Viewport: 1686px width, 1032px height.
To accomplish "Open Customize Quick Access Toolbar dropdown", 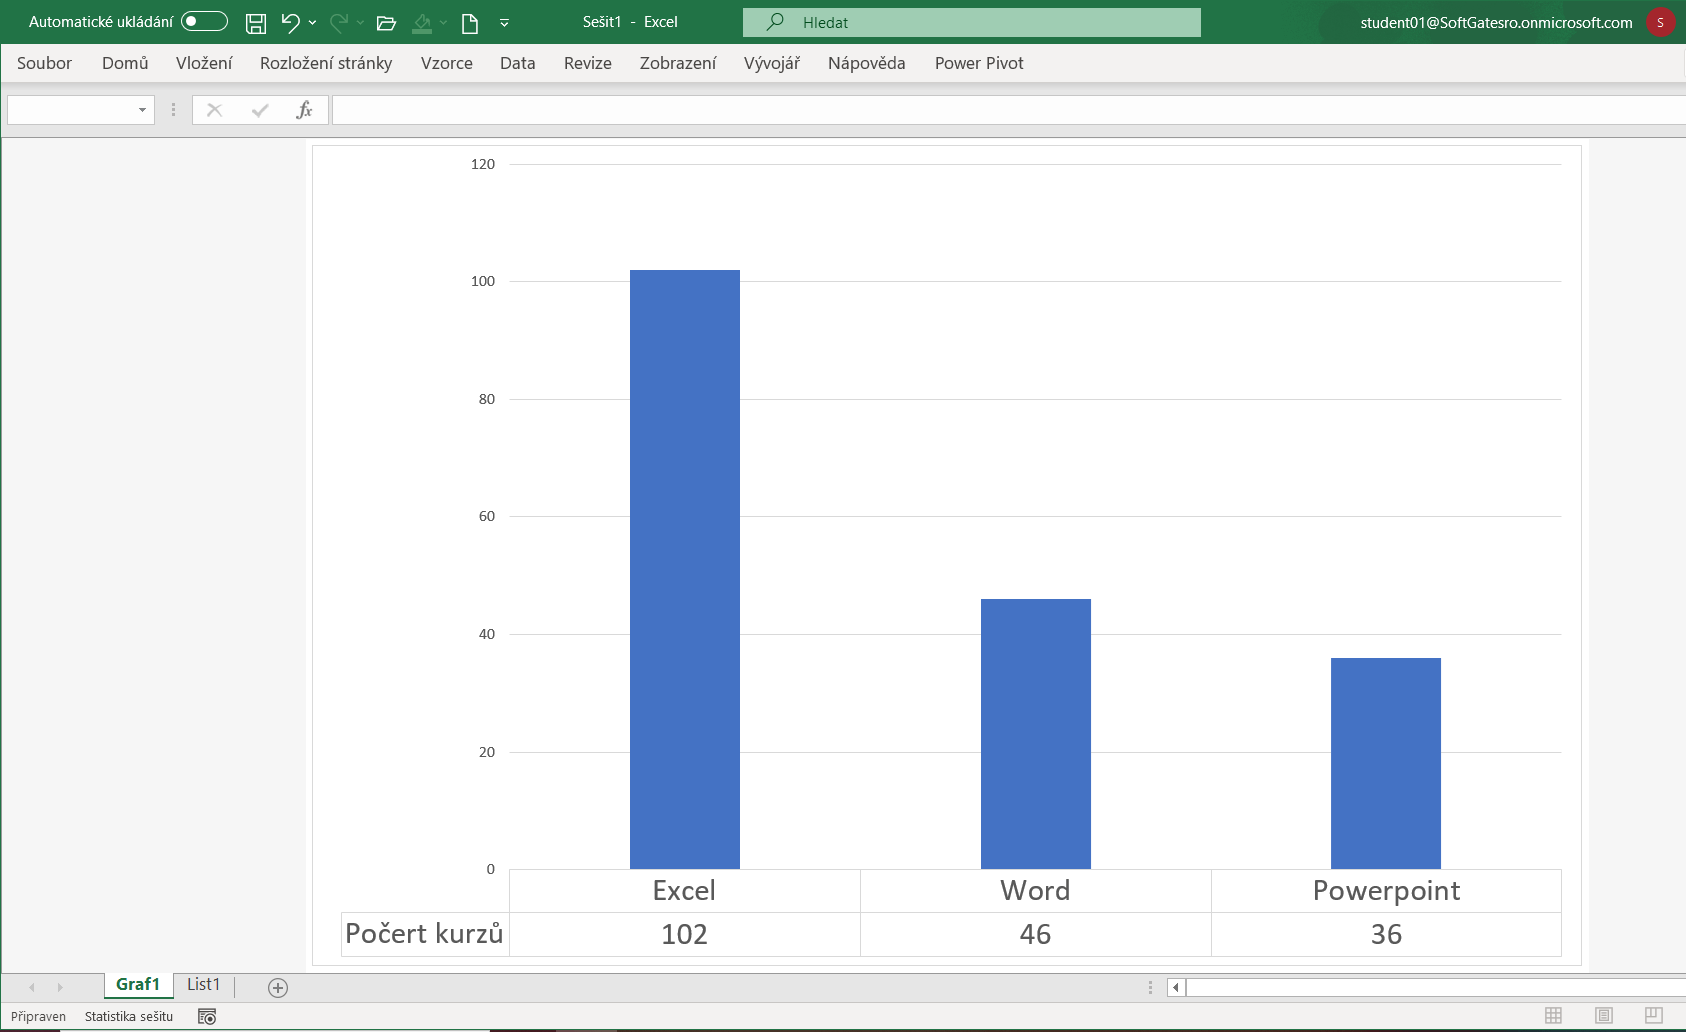I will 504,22.
